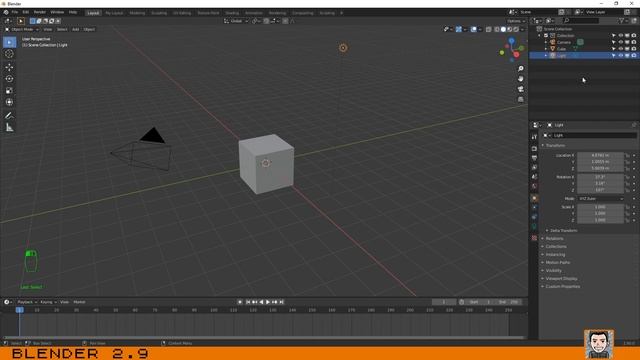Open the Render menu
640x360 pixels.
40,12
